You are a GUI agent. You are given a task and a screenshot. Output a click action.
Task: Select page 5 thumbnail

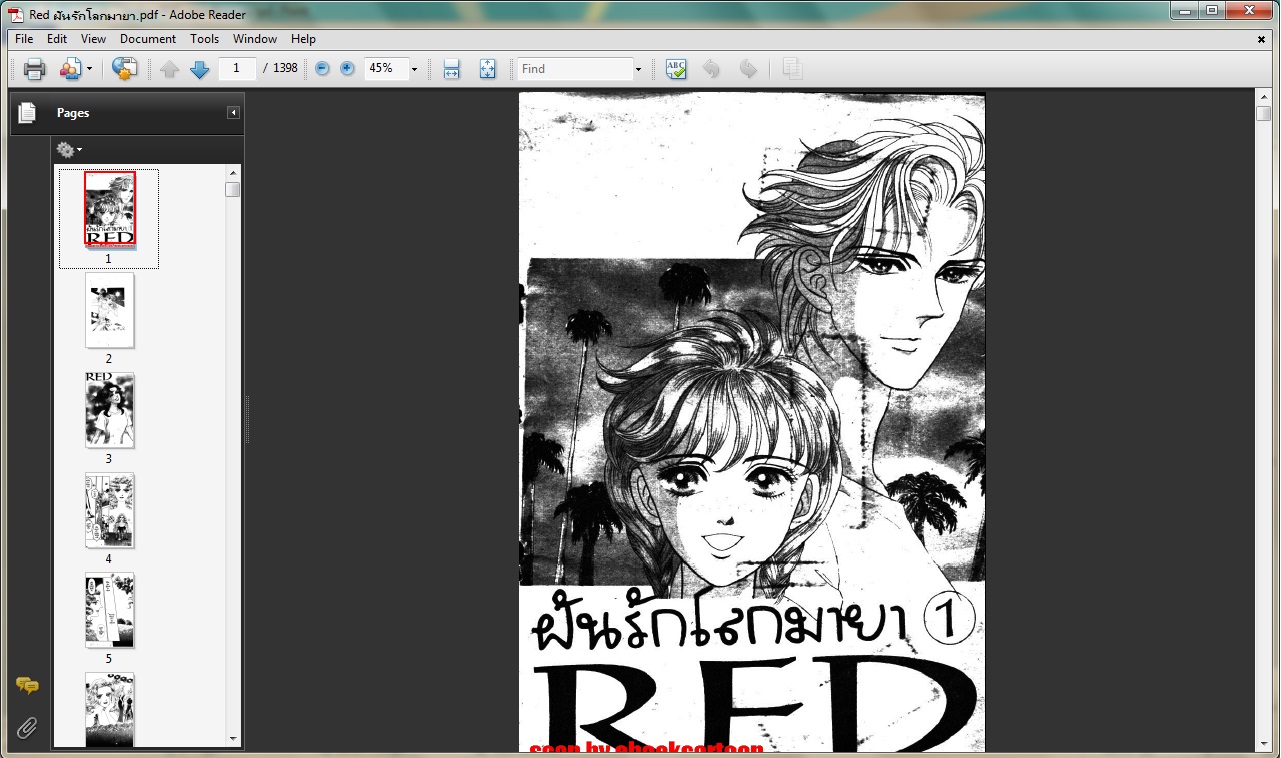click(109, 610)
